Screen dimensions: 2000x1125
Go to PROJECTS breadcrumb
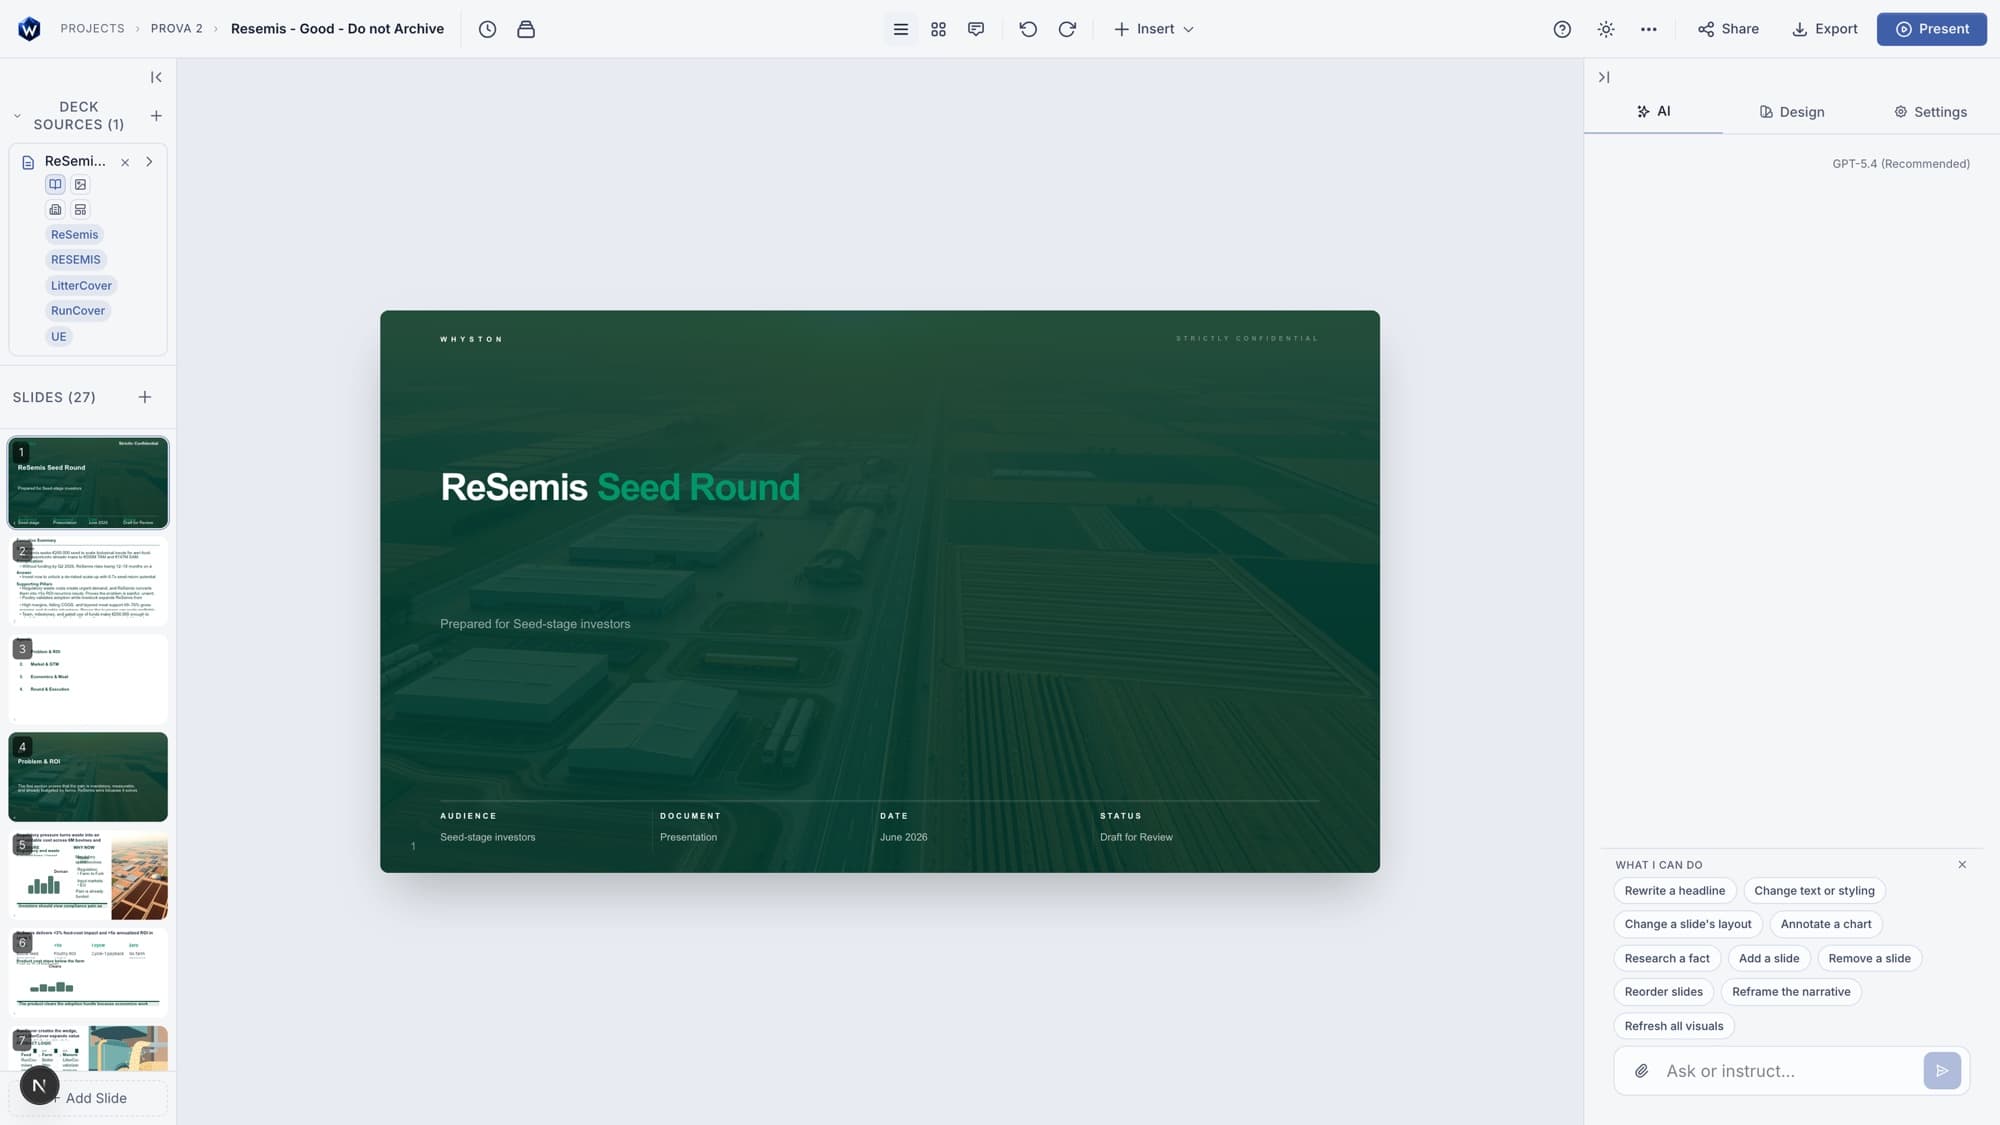click(x=92, y=29)
